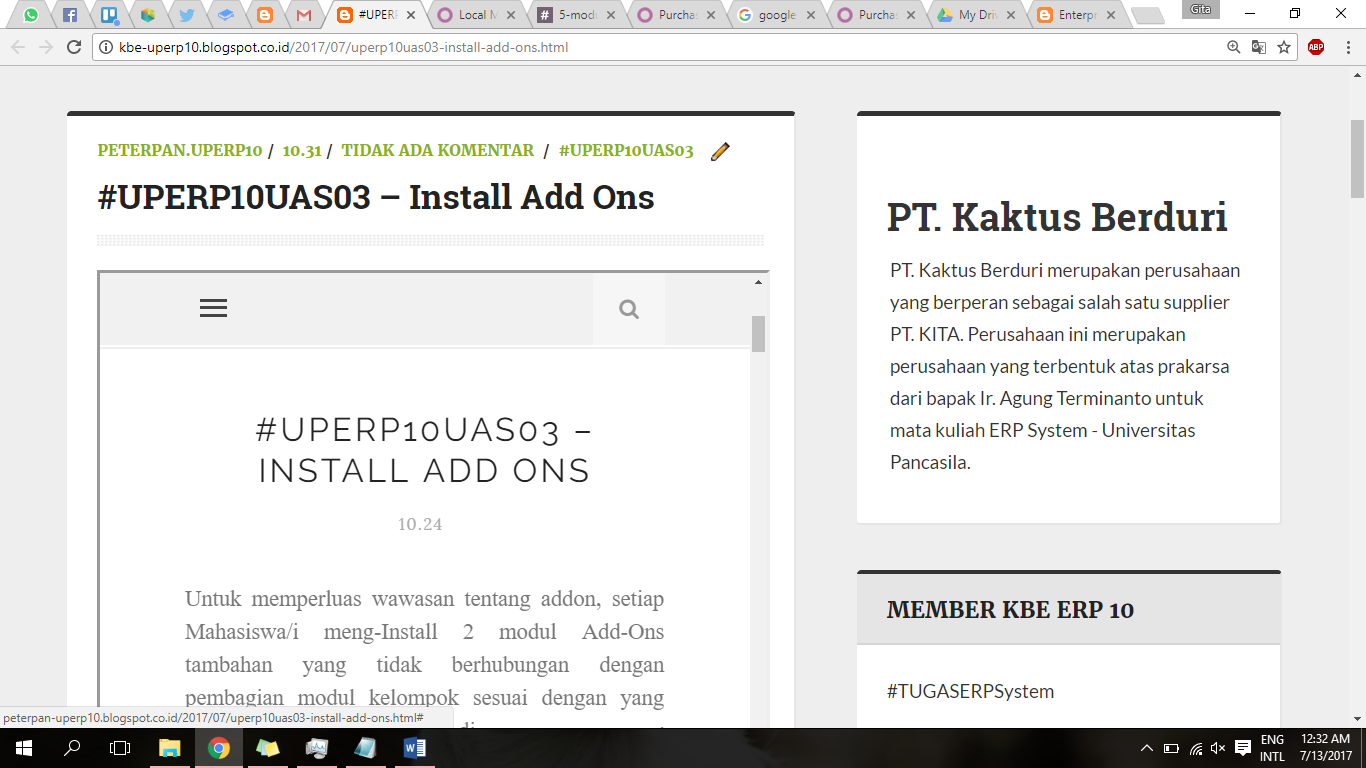Image resolution: width=1366 pixels, height=768 pixels.
Task: Go back to previous page
Action: coord(18,47)
